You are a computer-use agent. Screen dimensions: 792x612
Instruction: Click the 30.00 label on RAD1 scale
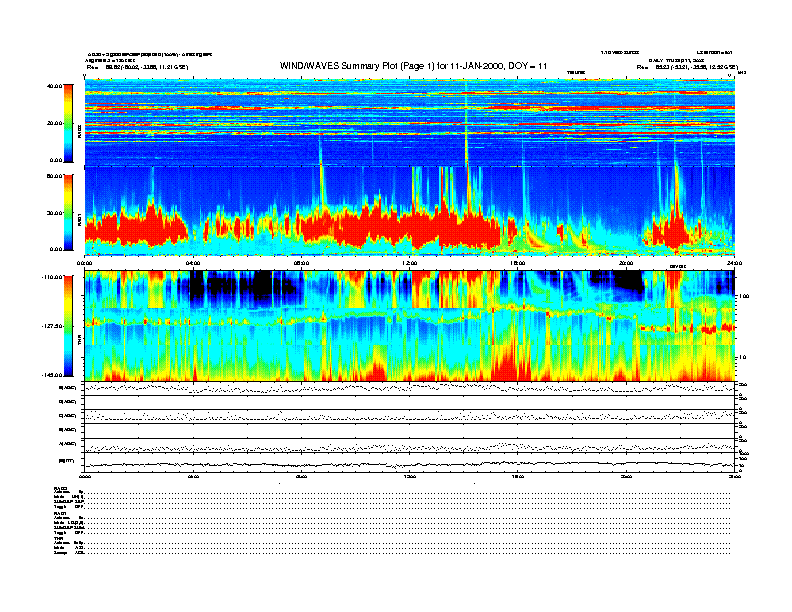click(54, 213)
